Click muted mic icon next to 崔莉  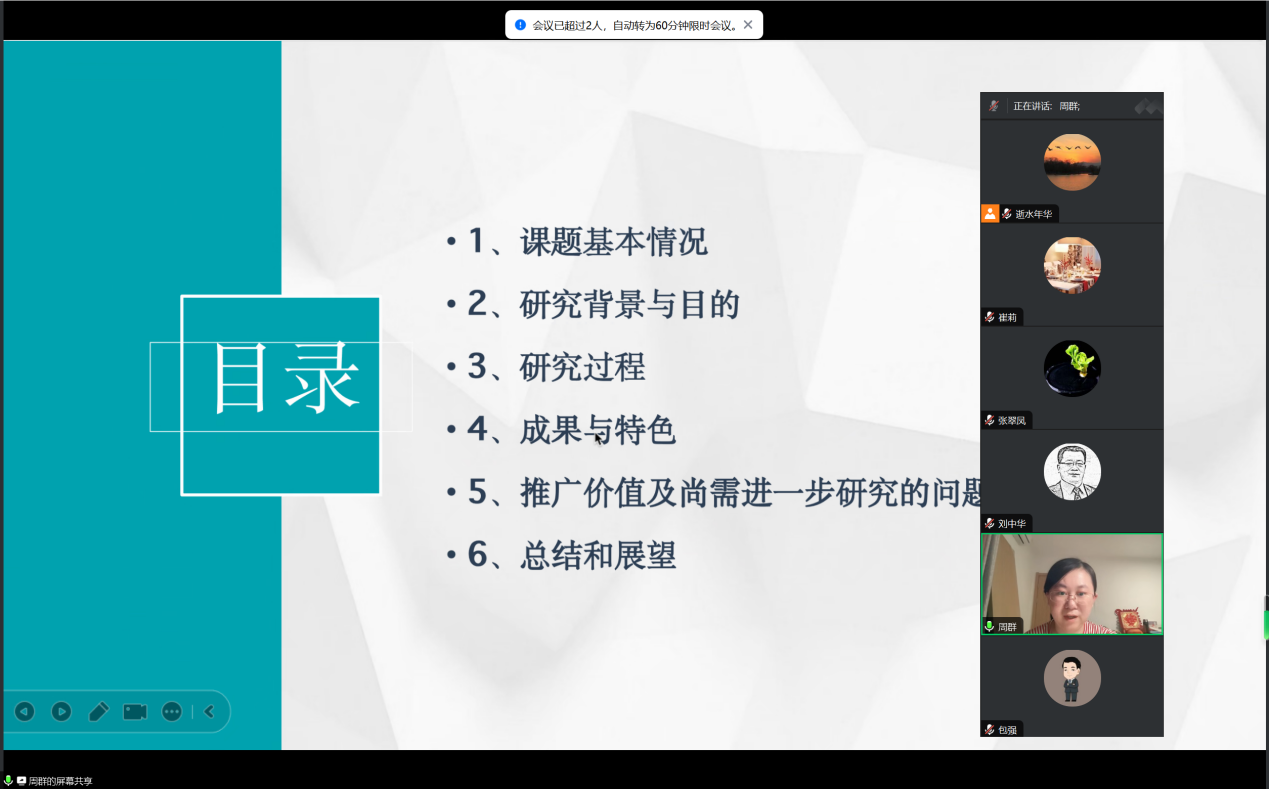(990, 317)
